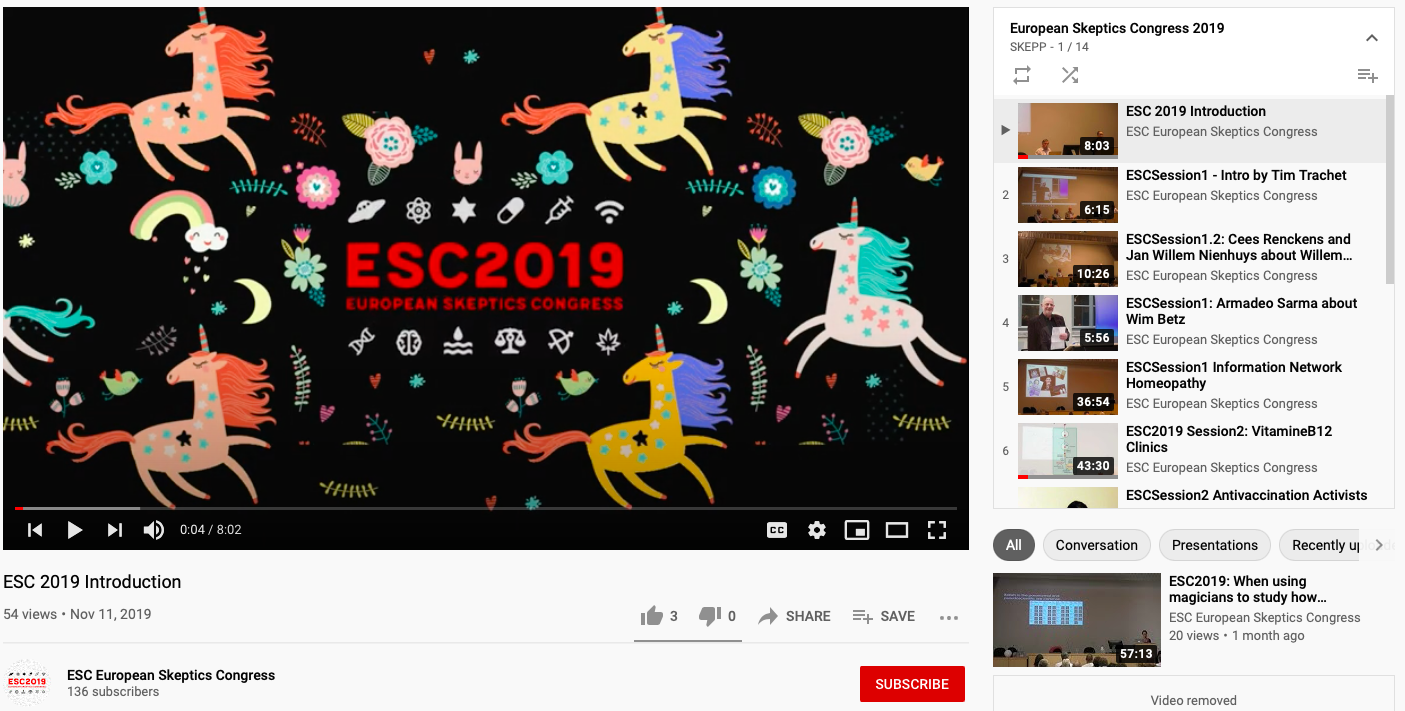Skip to the next video in playlist
This screenshot has height=711, width=1405.
point(115,530)
